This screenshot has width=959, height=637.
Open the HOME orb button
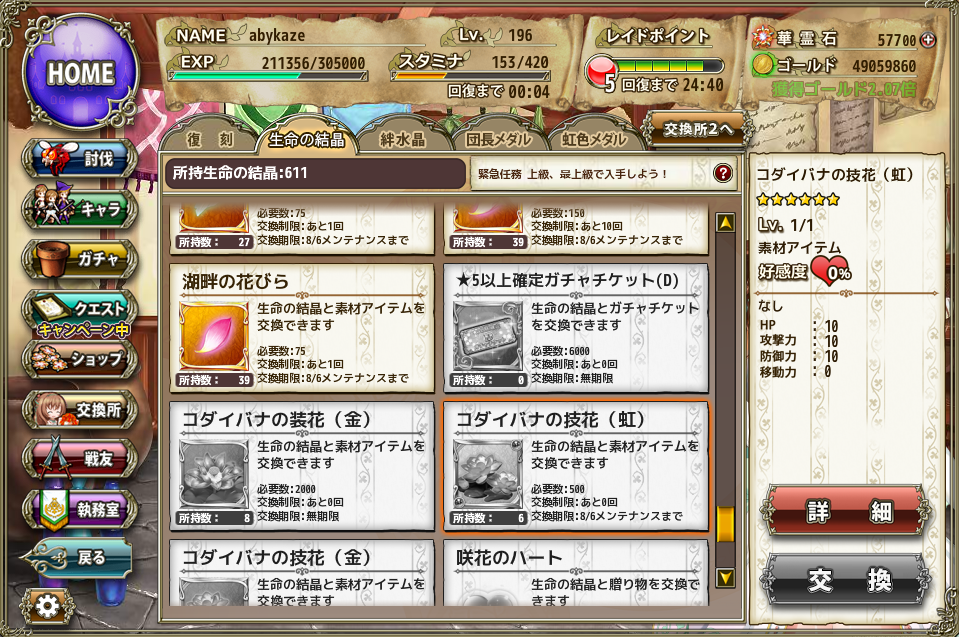(x=80, y=72)
